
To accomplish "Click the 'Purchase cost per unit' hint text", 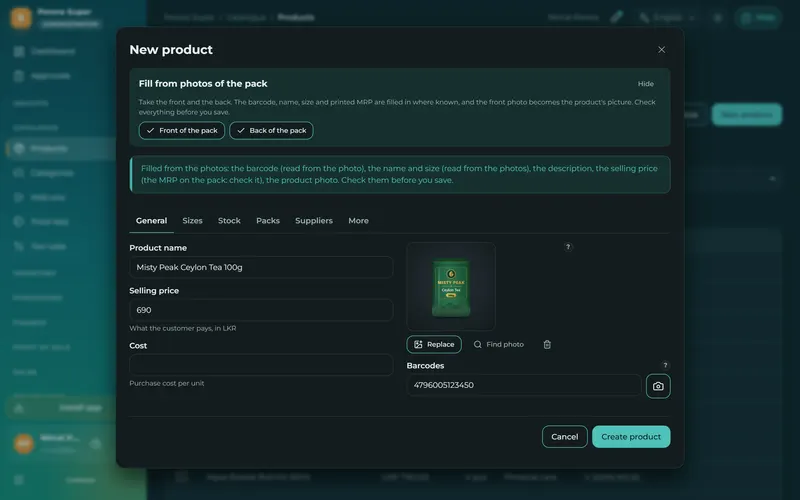I will [166, 383].
